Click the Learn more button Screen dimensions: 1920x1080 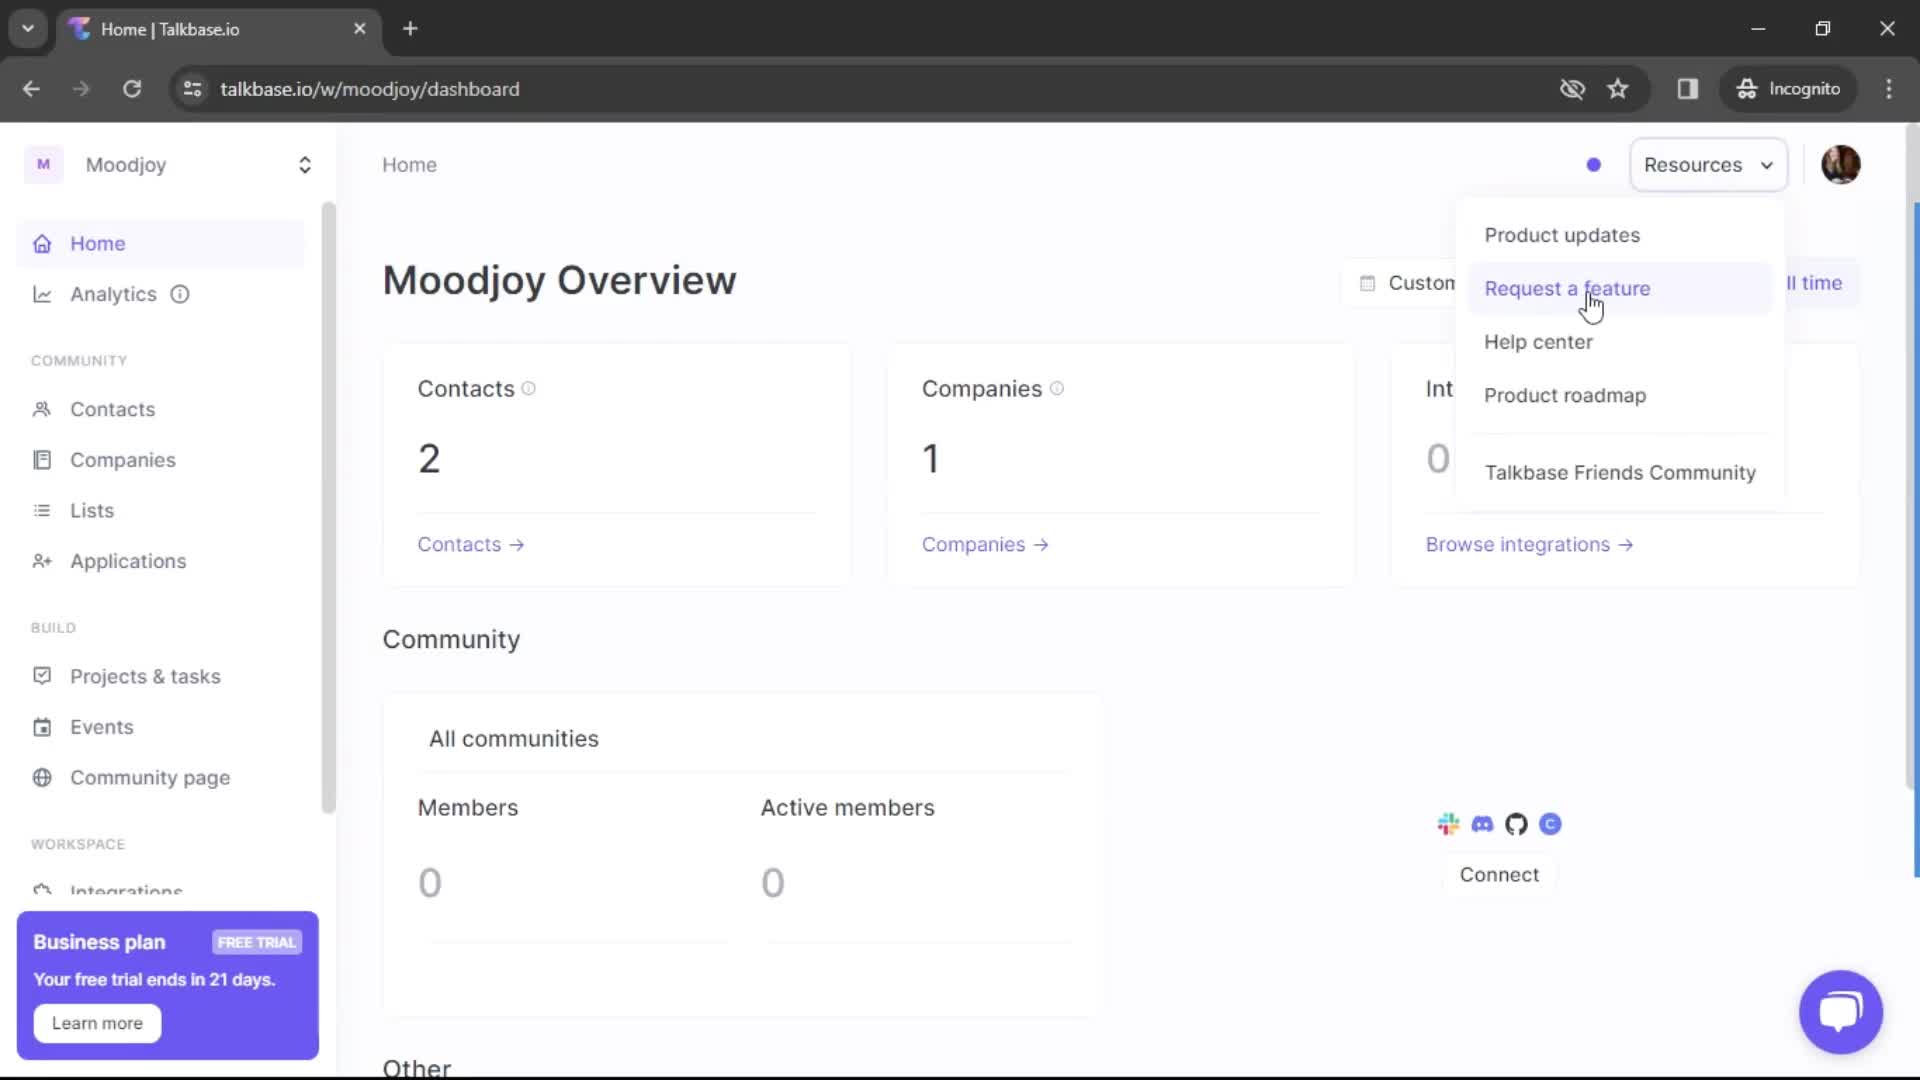[x=97, y=1023]
